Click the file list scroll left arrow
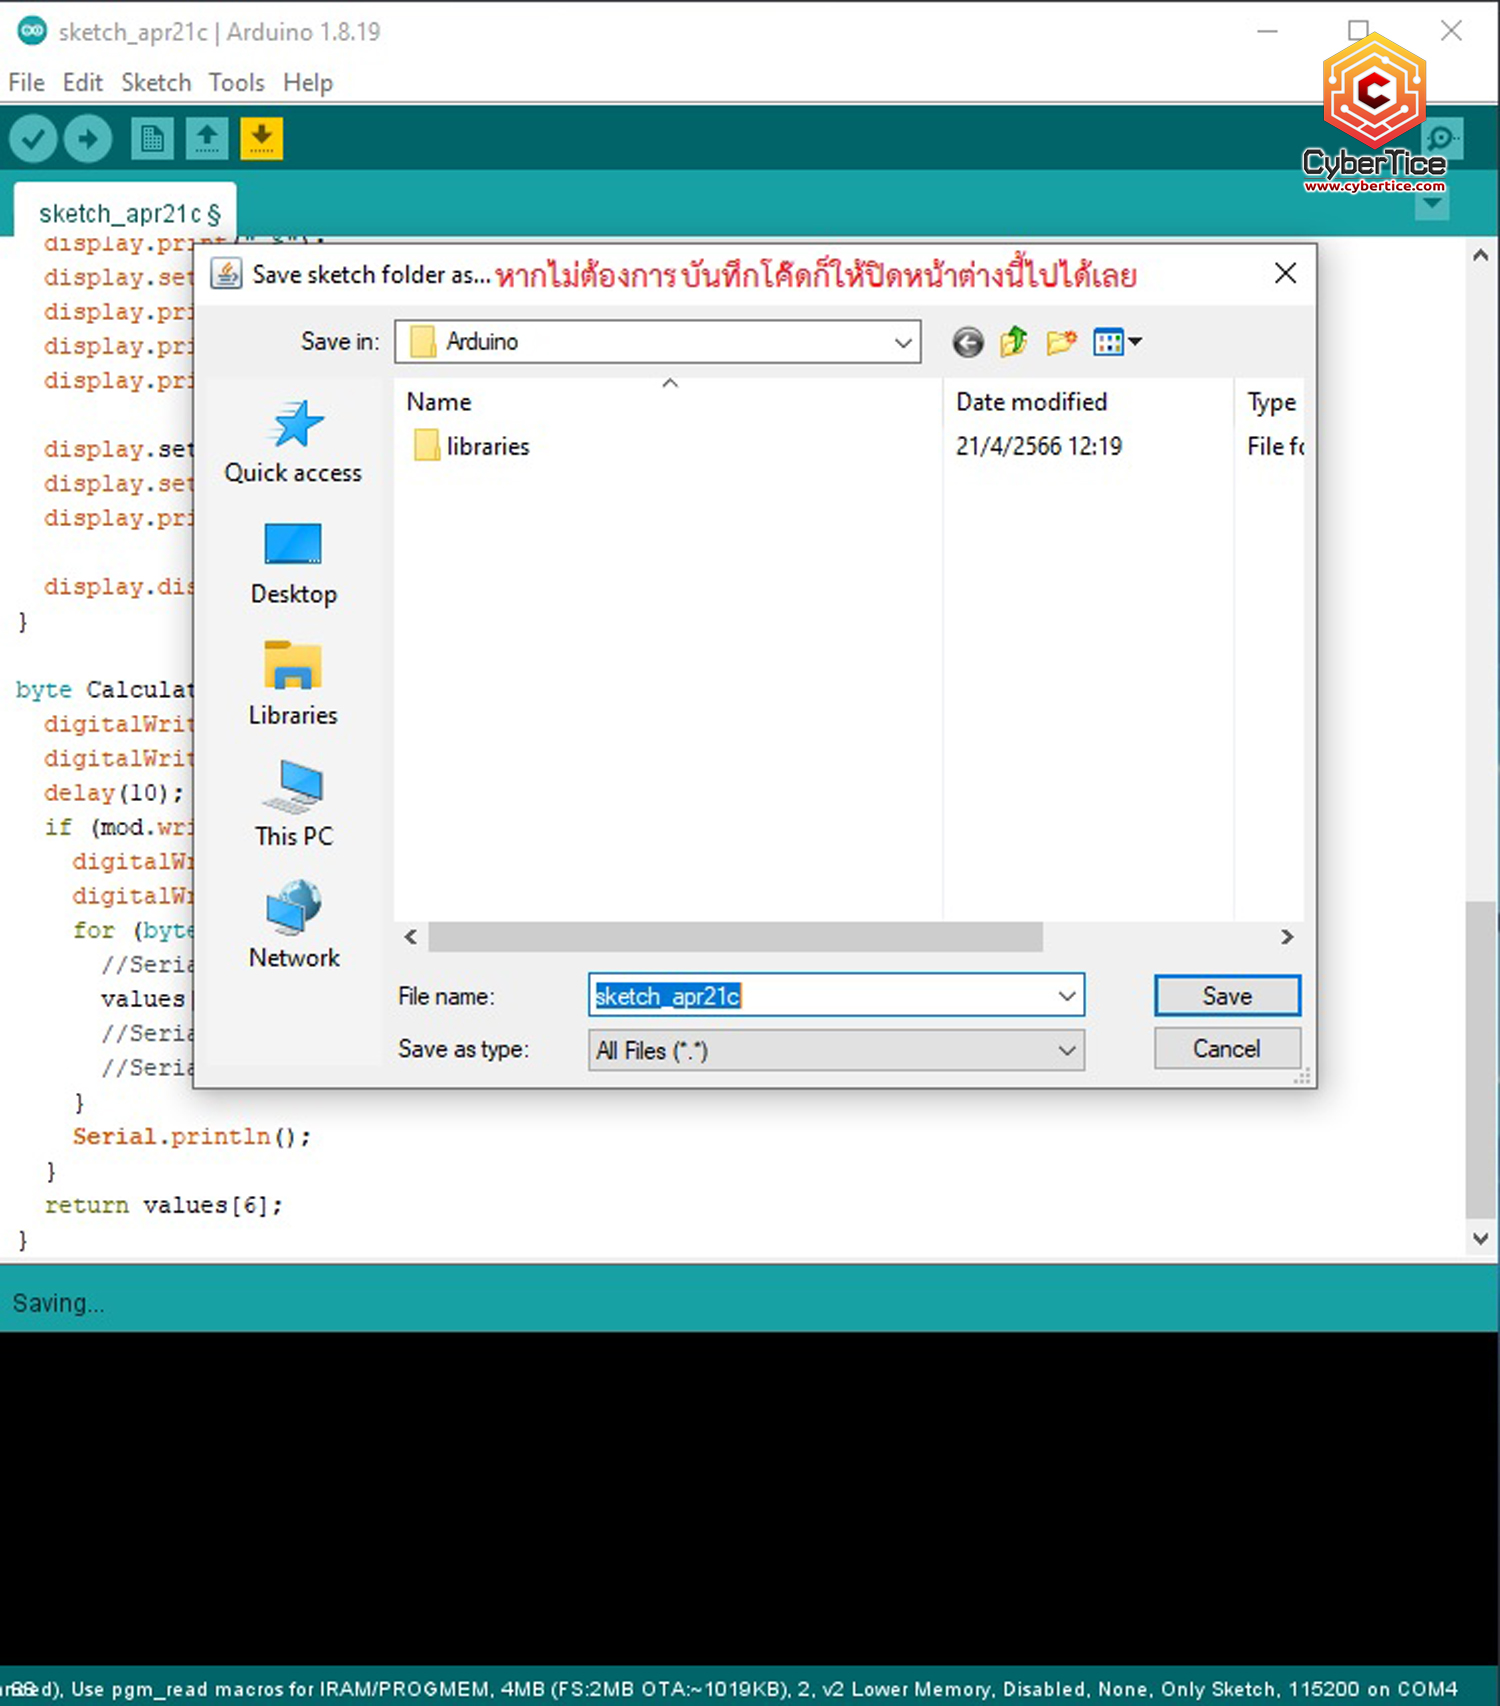1500x1706 pixels. point(411,937)
